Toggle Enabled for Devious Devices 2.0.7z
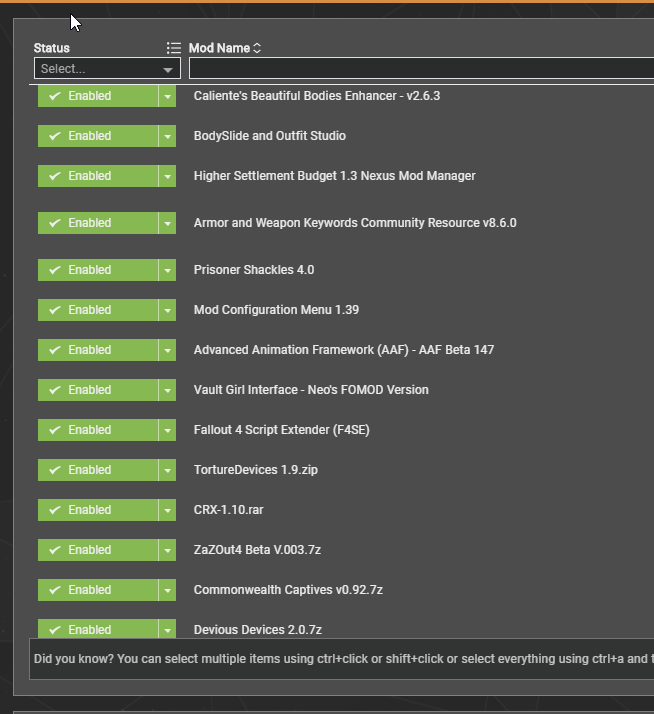654x714 pixels. pyautogui.click(x=98, y=629)
